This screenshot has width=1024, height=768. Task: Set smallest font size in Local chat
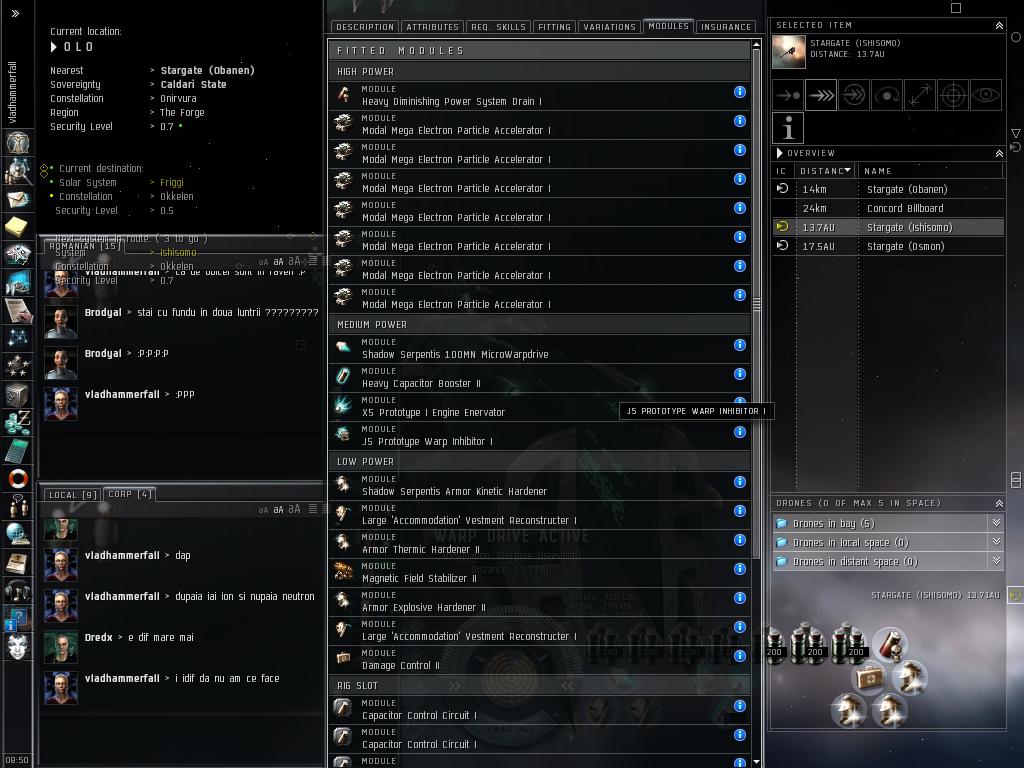point(263,510)
